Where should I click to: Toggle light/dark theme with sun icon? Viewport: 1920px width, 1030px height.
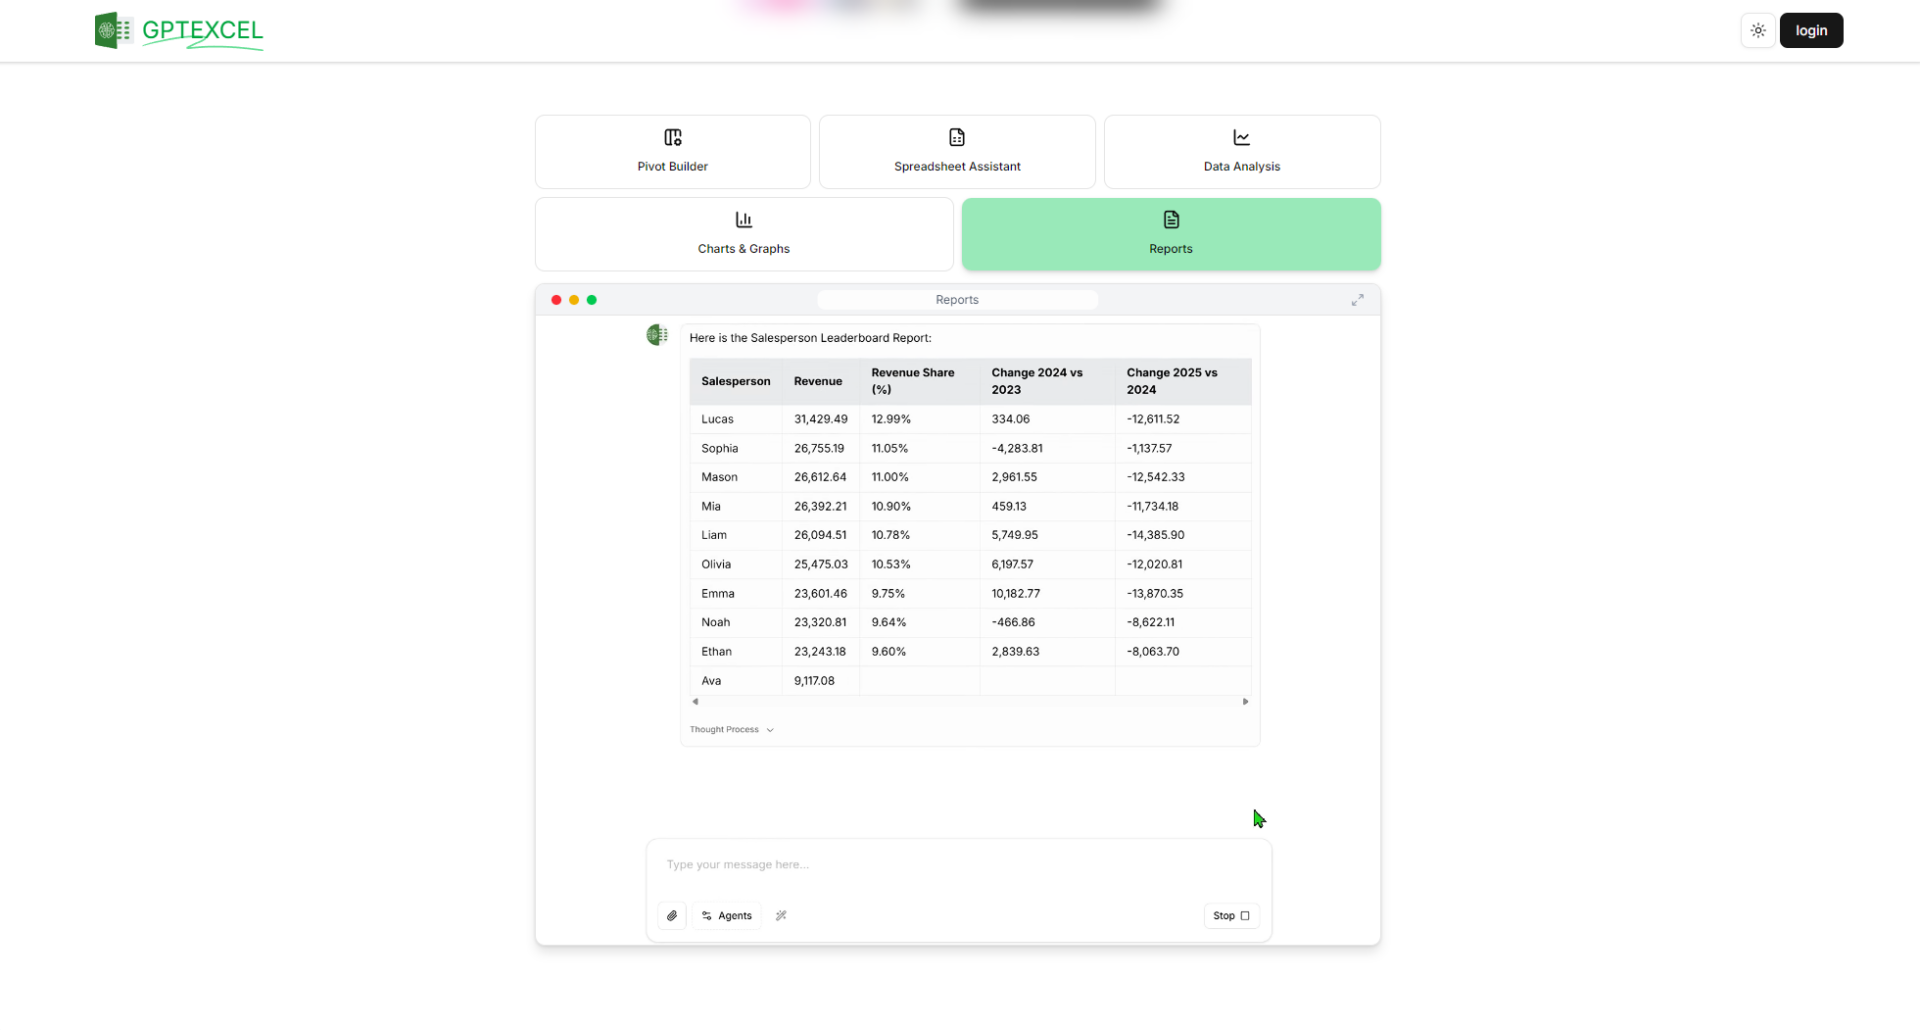pyautogui.click(x=1757, y=30)
